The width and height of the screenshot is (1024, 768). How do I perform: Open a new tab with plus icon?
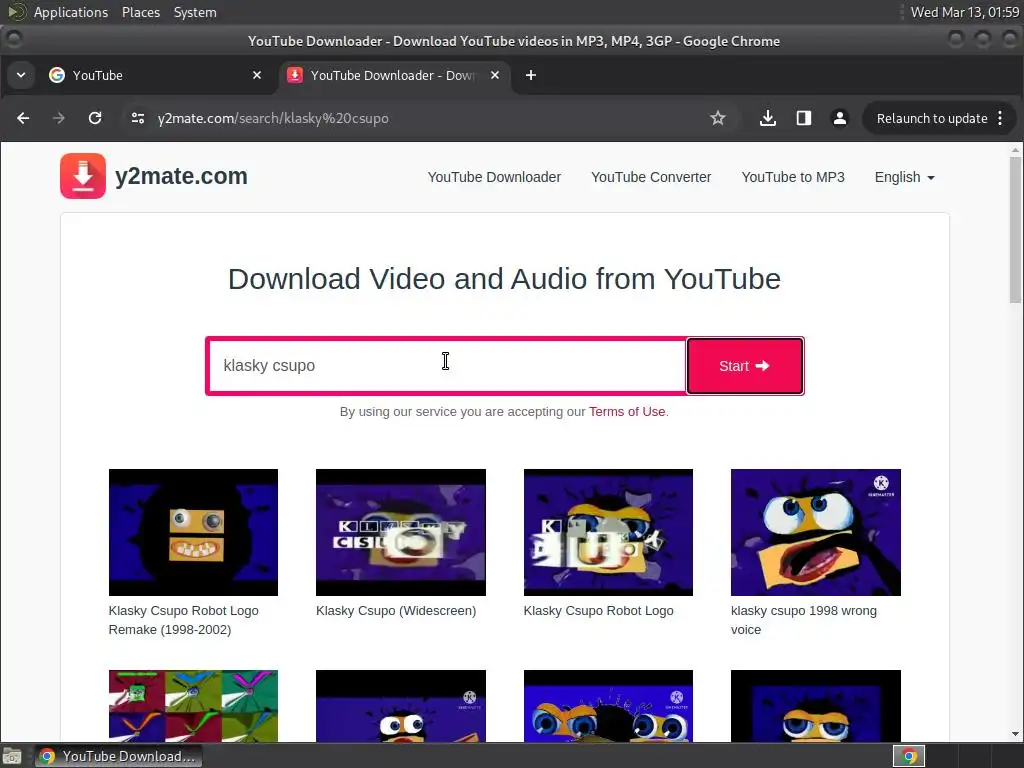click(531, 75)
